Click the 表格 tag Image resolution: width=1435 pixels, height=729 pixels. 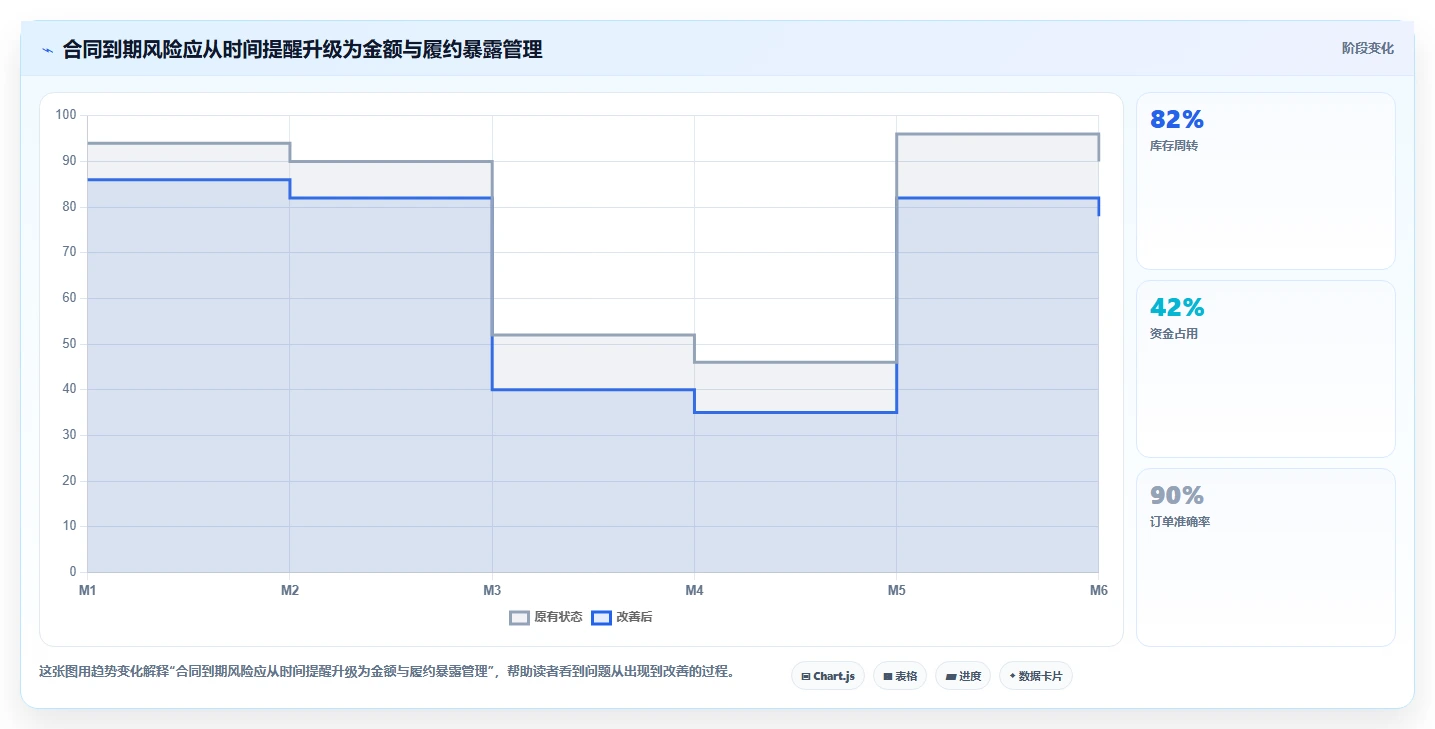(x=900, y=676)
